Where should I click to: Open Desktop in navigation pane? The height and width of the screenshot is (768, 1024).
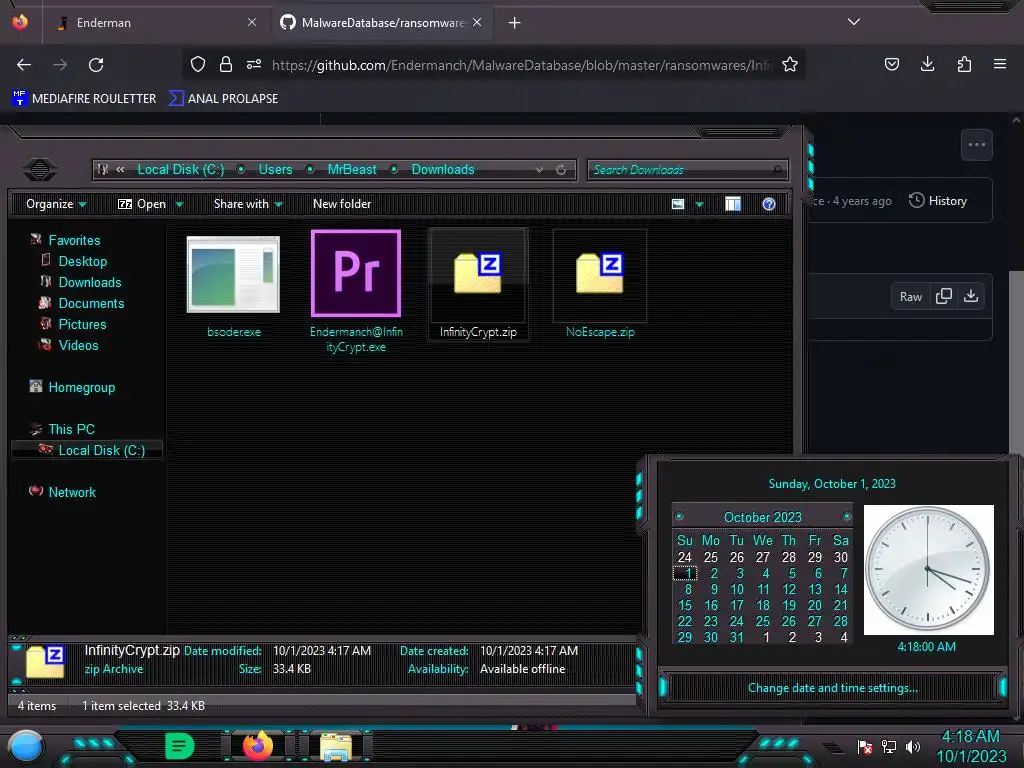tap(82, 261)
